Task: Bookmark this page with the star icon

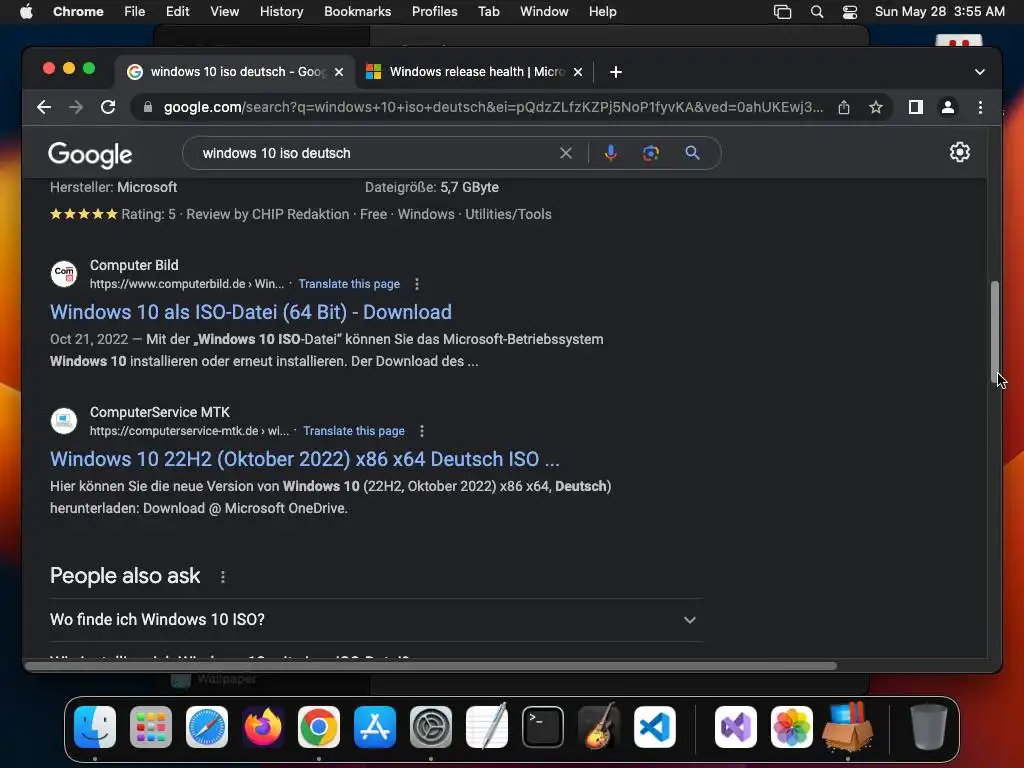Action: click(x=876, y=107)
